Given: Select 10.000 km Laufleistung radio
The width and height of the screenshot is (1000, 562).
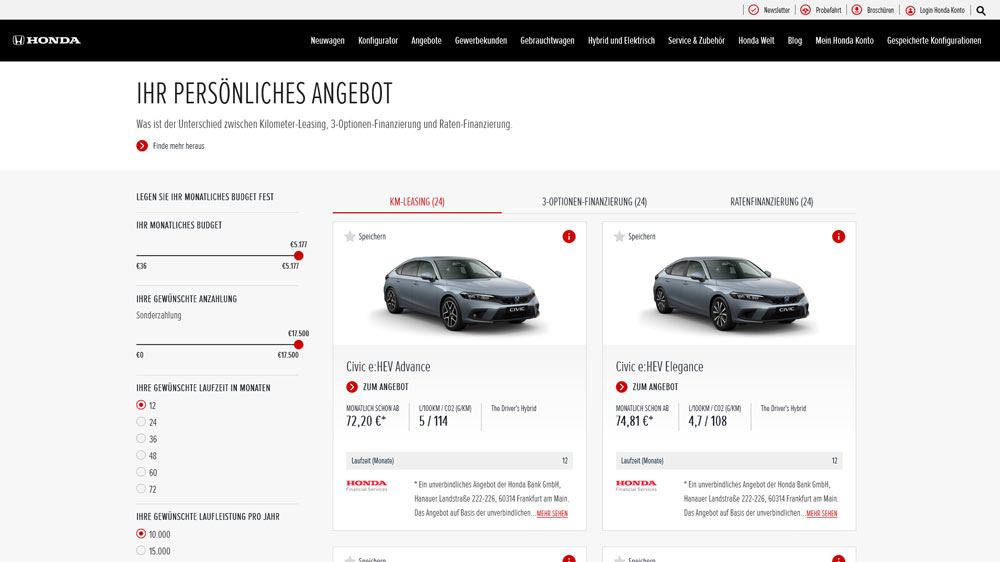Looking at the screenshot, I should [141, 534].
